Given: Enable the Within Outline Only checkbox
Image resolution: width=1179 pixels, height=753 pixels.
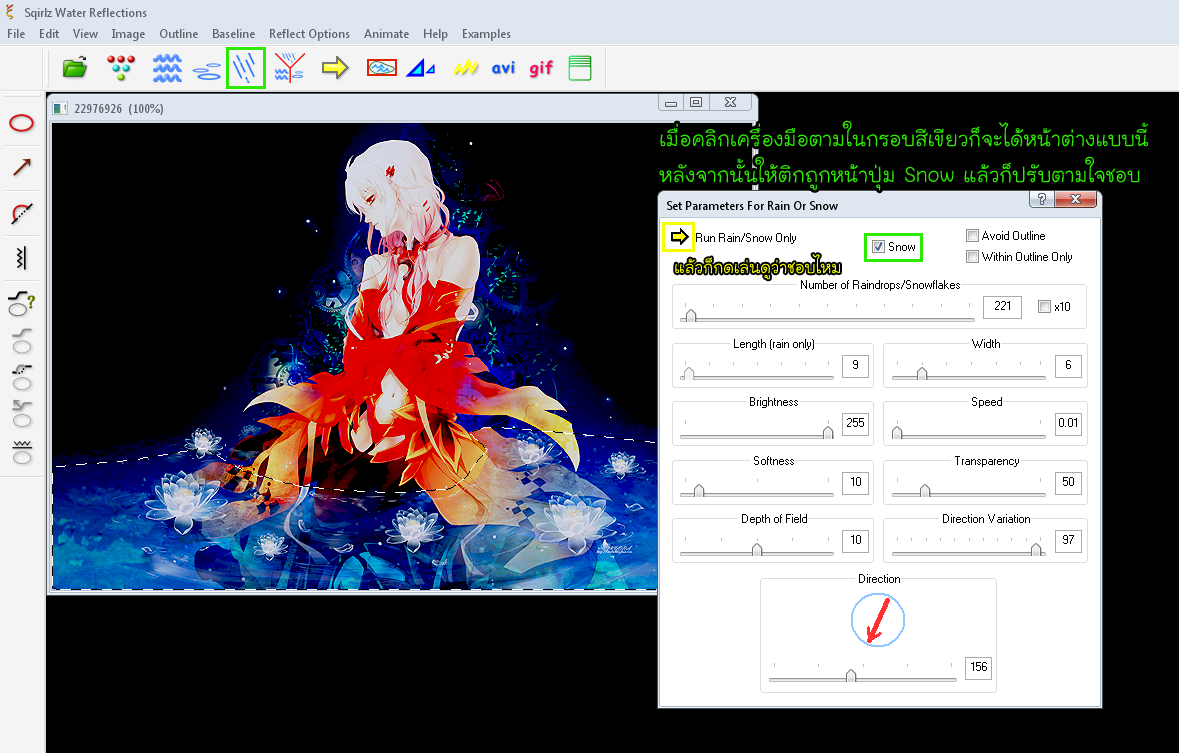Looking at the screenshot, I should 972,257.
